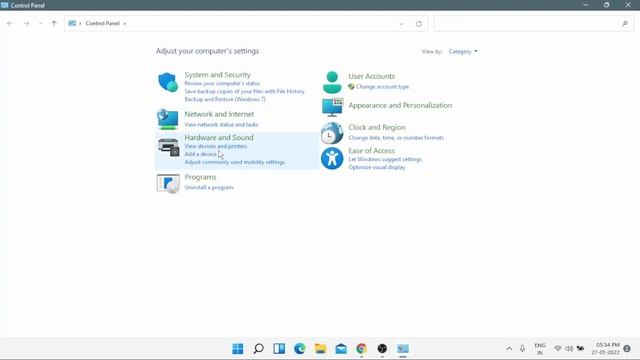
Task: Click Let Windows suggest settings
Action: point(385,159)
